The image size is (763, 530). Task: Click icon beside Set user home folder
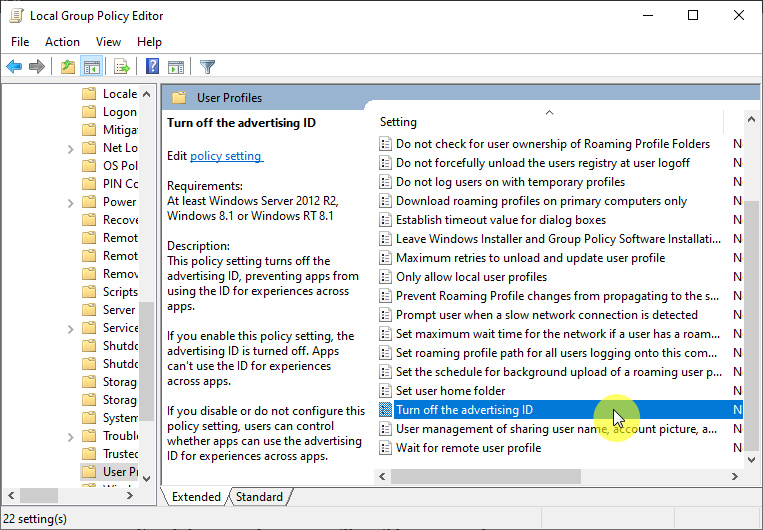pos(386,391)
